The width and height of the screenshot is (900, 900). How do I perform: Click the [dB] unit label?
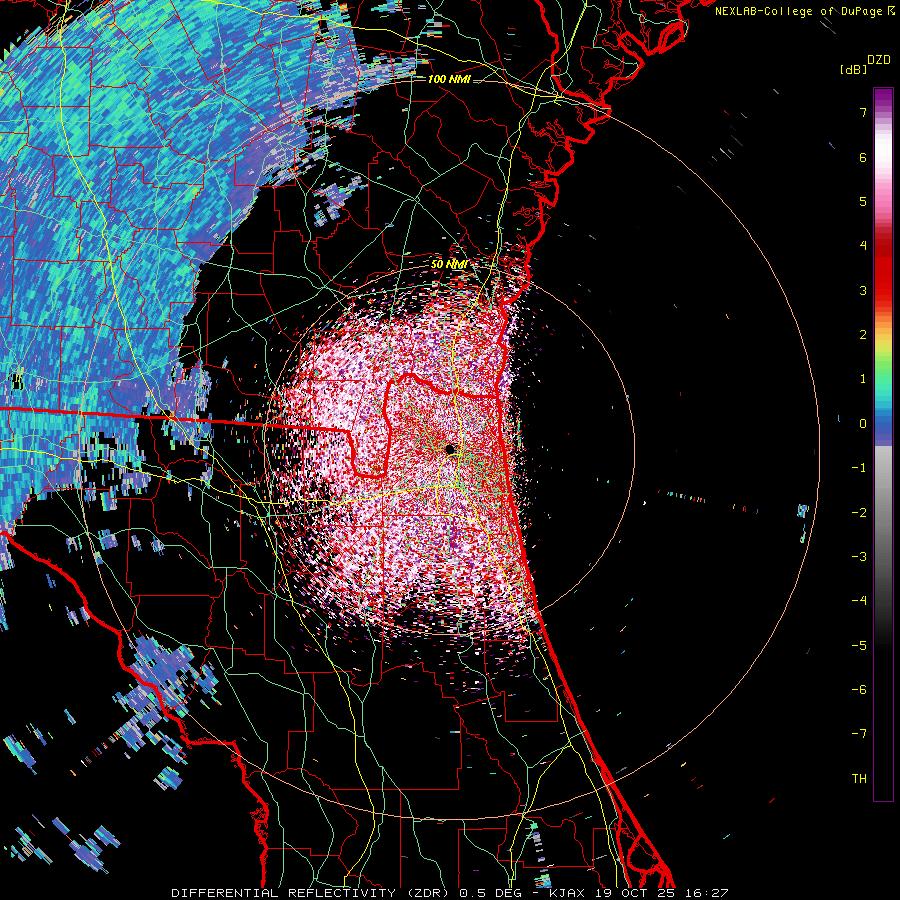[853, 70]
